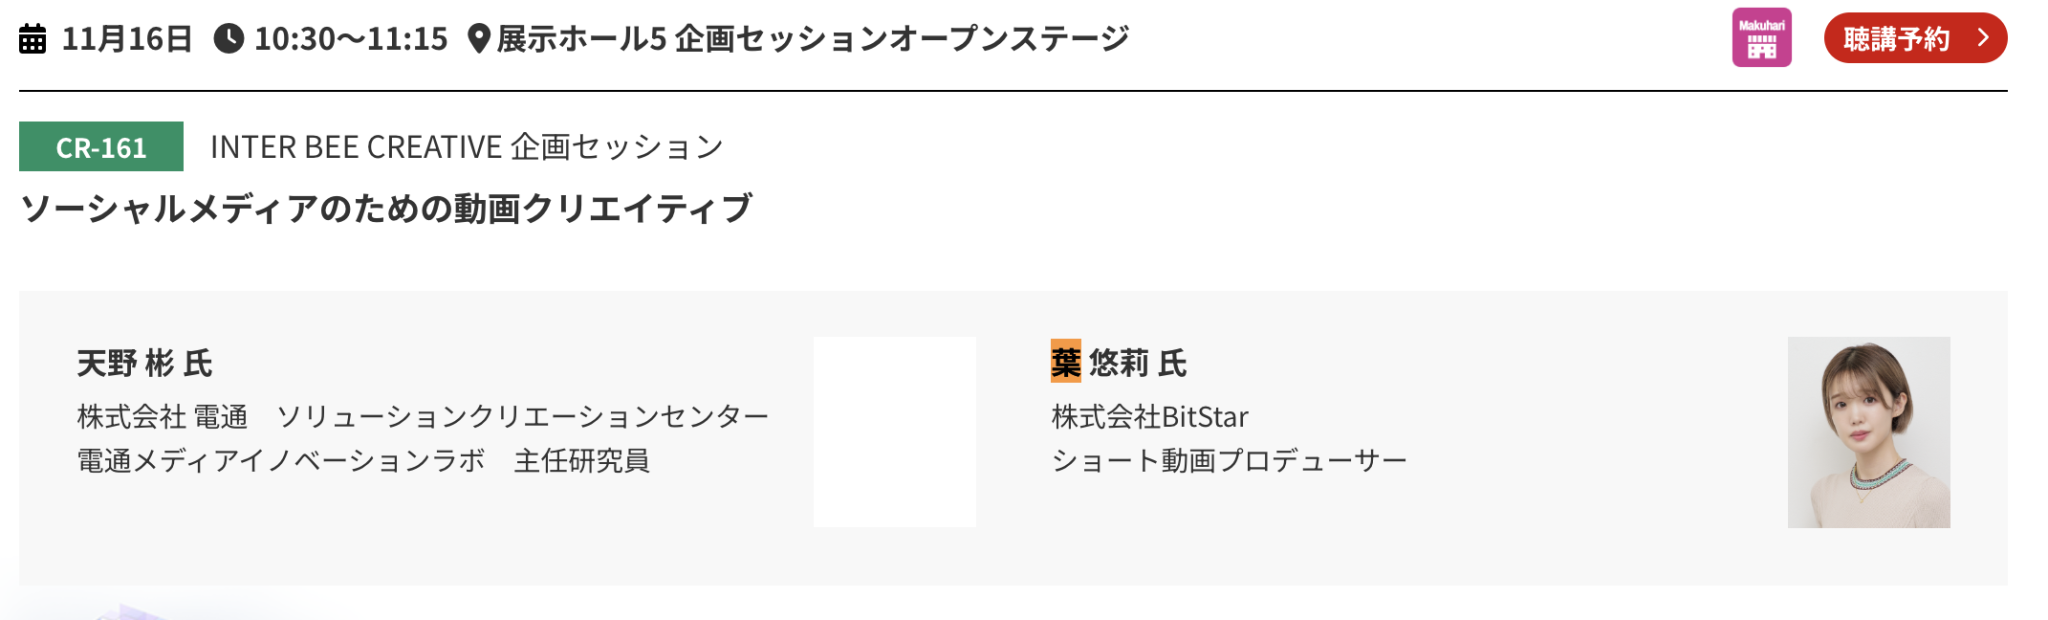Click venue text 展示ホール5 企画セッションオープンステージ
Image resolution: width=2048 pixels, height=620 pixels.
pos(813,39)
